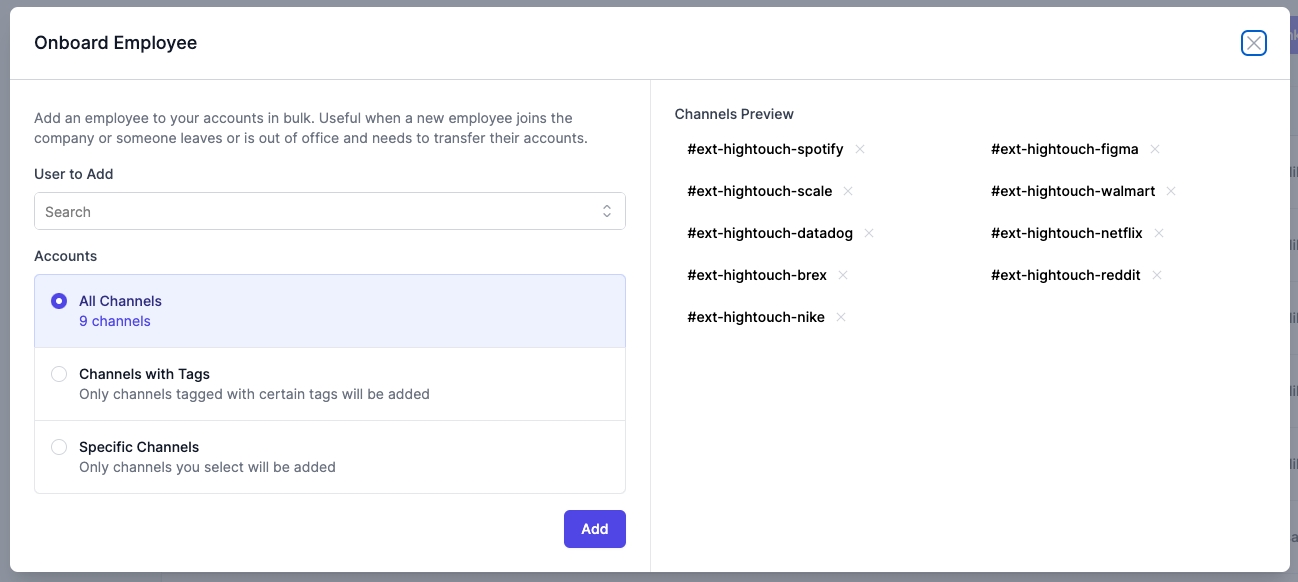The height and width of the screenshot is (582, 1298).
Task: Remove #ext-hightouch-walmart channel using its x icon
Action: 1171,191
